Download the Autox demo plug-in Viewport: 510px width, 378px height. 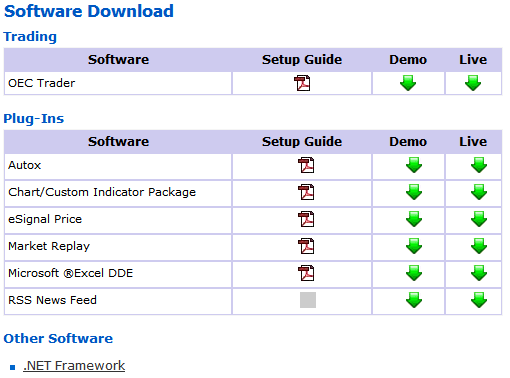point(414,165)
